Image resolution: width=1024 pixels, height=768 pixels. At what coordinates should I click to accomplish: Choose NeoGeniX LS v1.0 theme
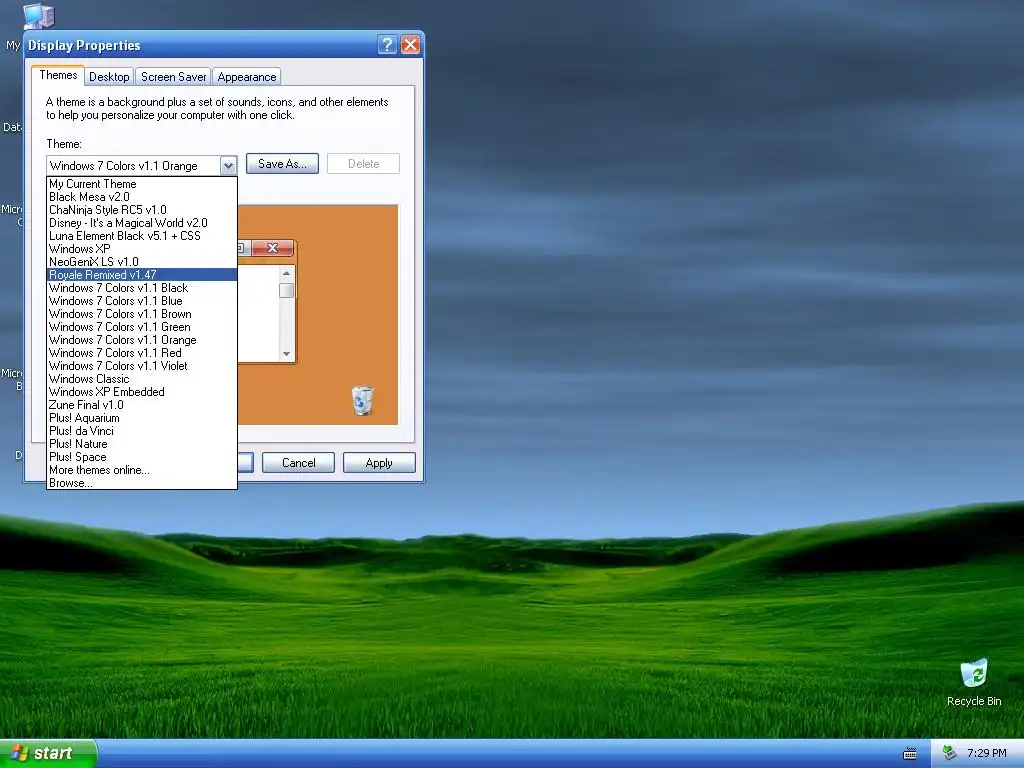pos(142,262)
